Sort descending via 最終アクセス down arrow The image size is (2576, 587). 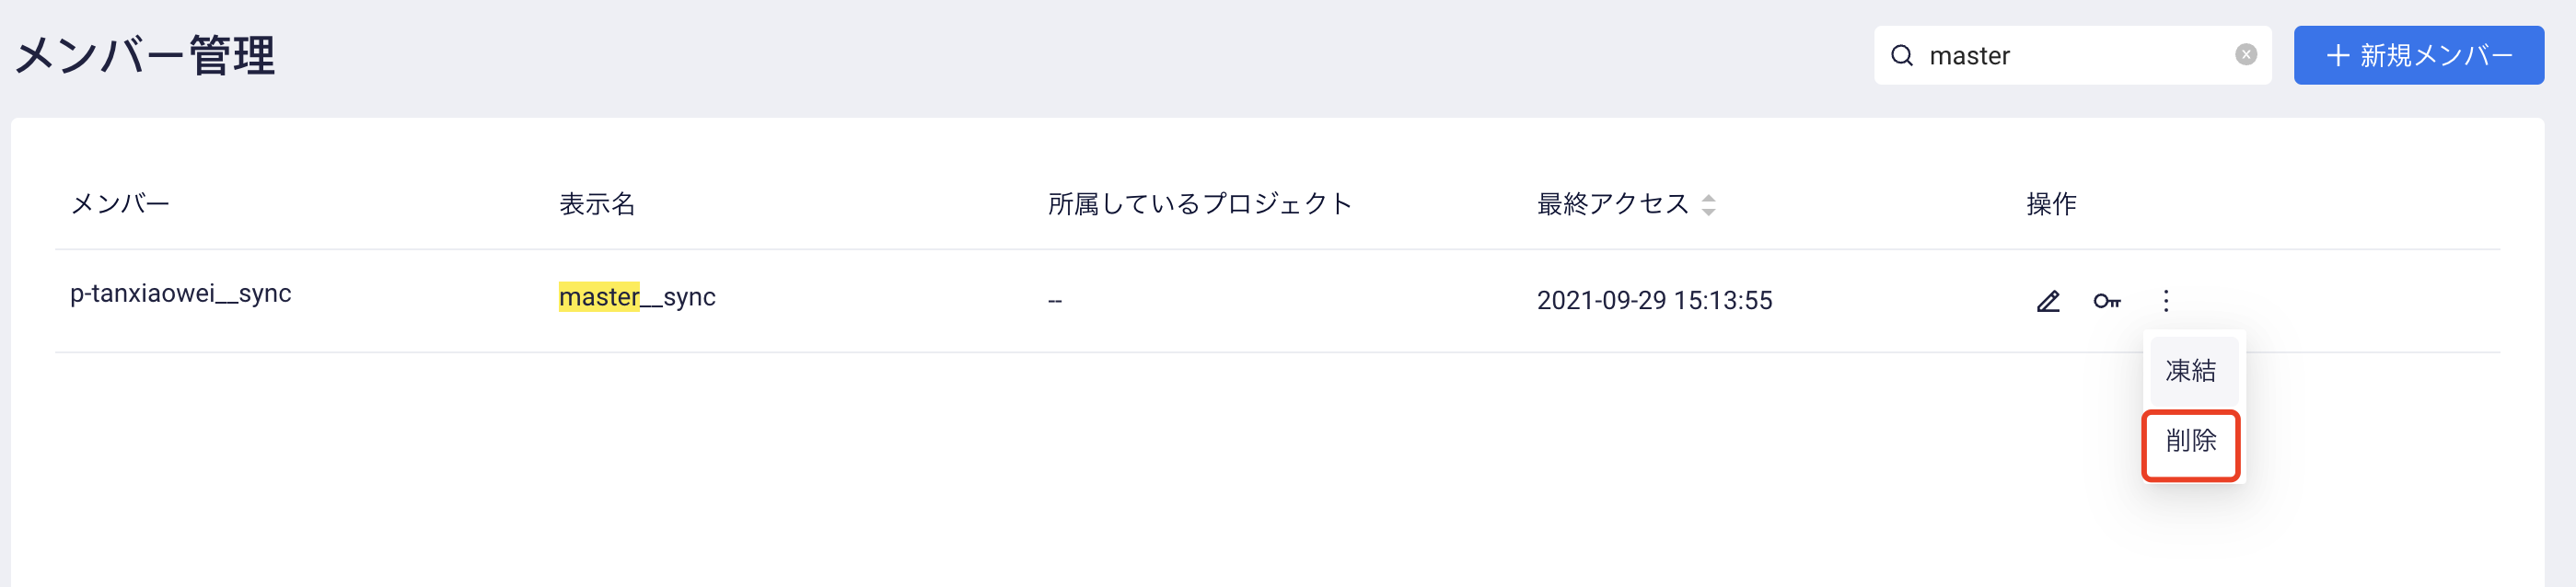[1709, 211]
